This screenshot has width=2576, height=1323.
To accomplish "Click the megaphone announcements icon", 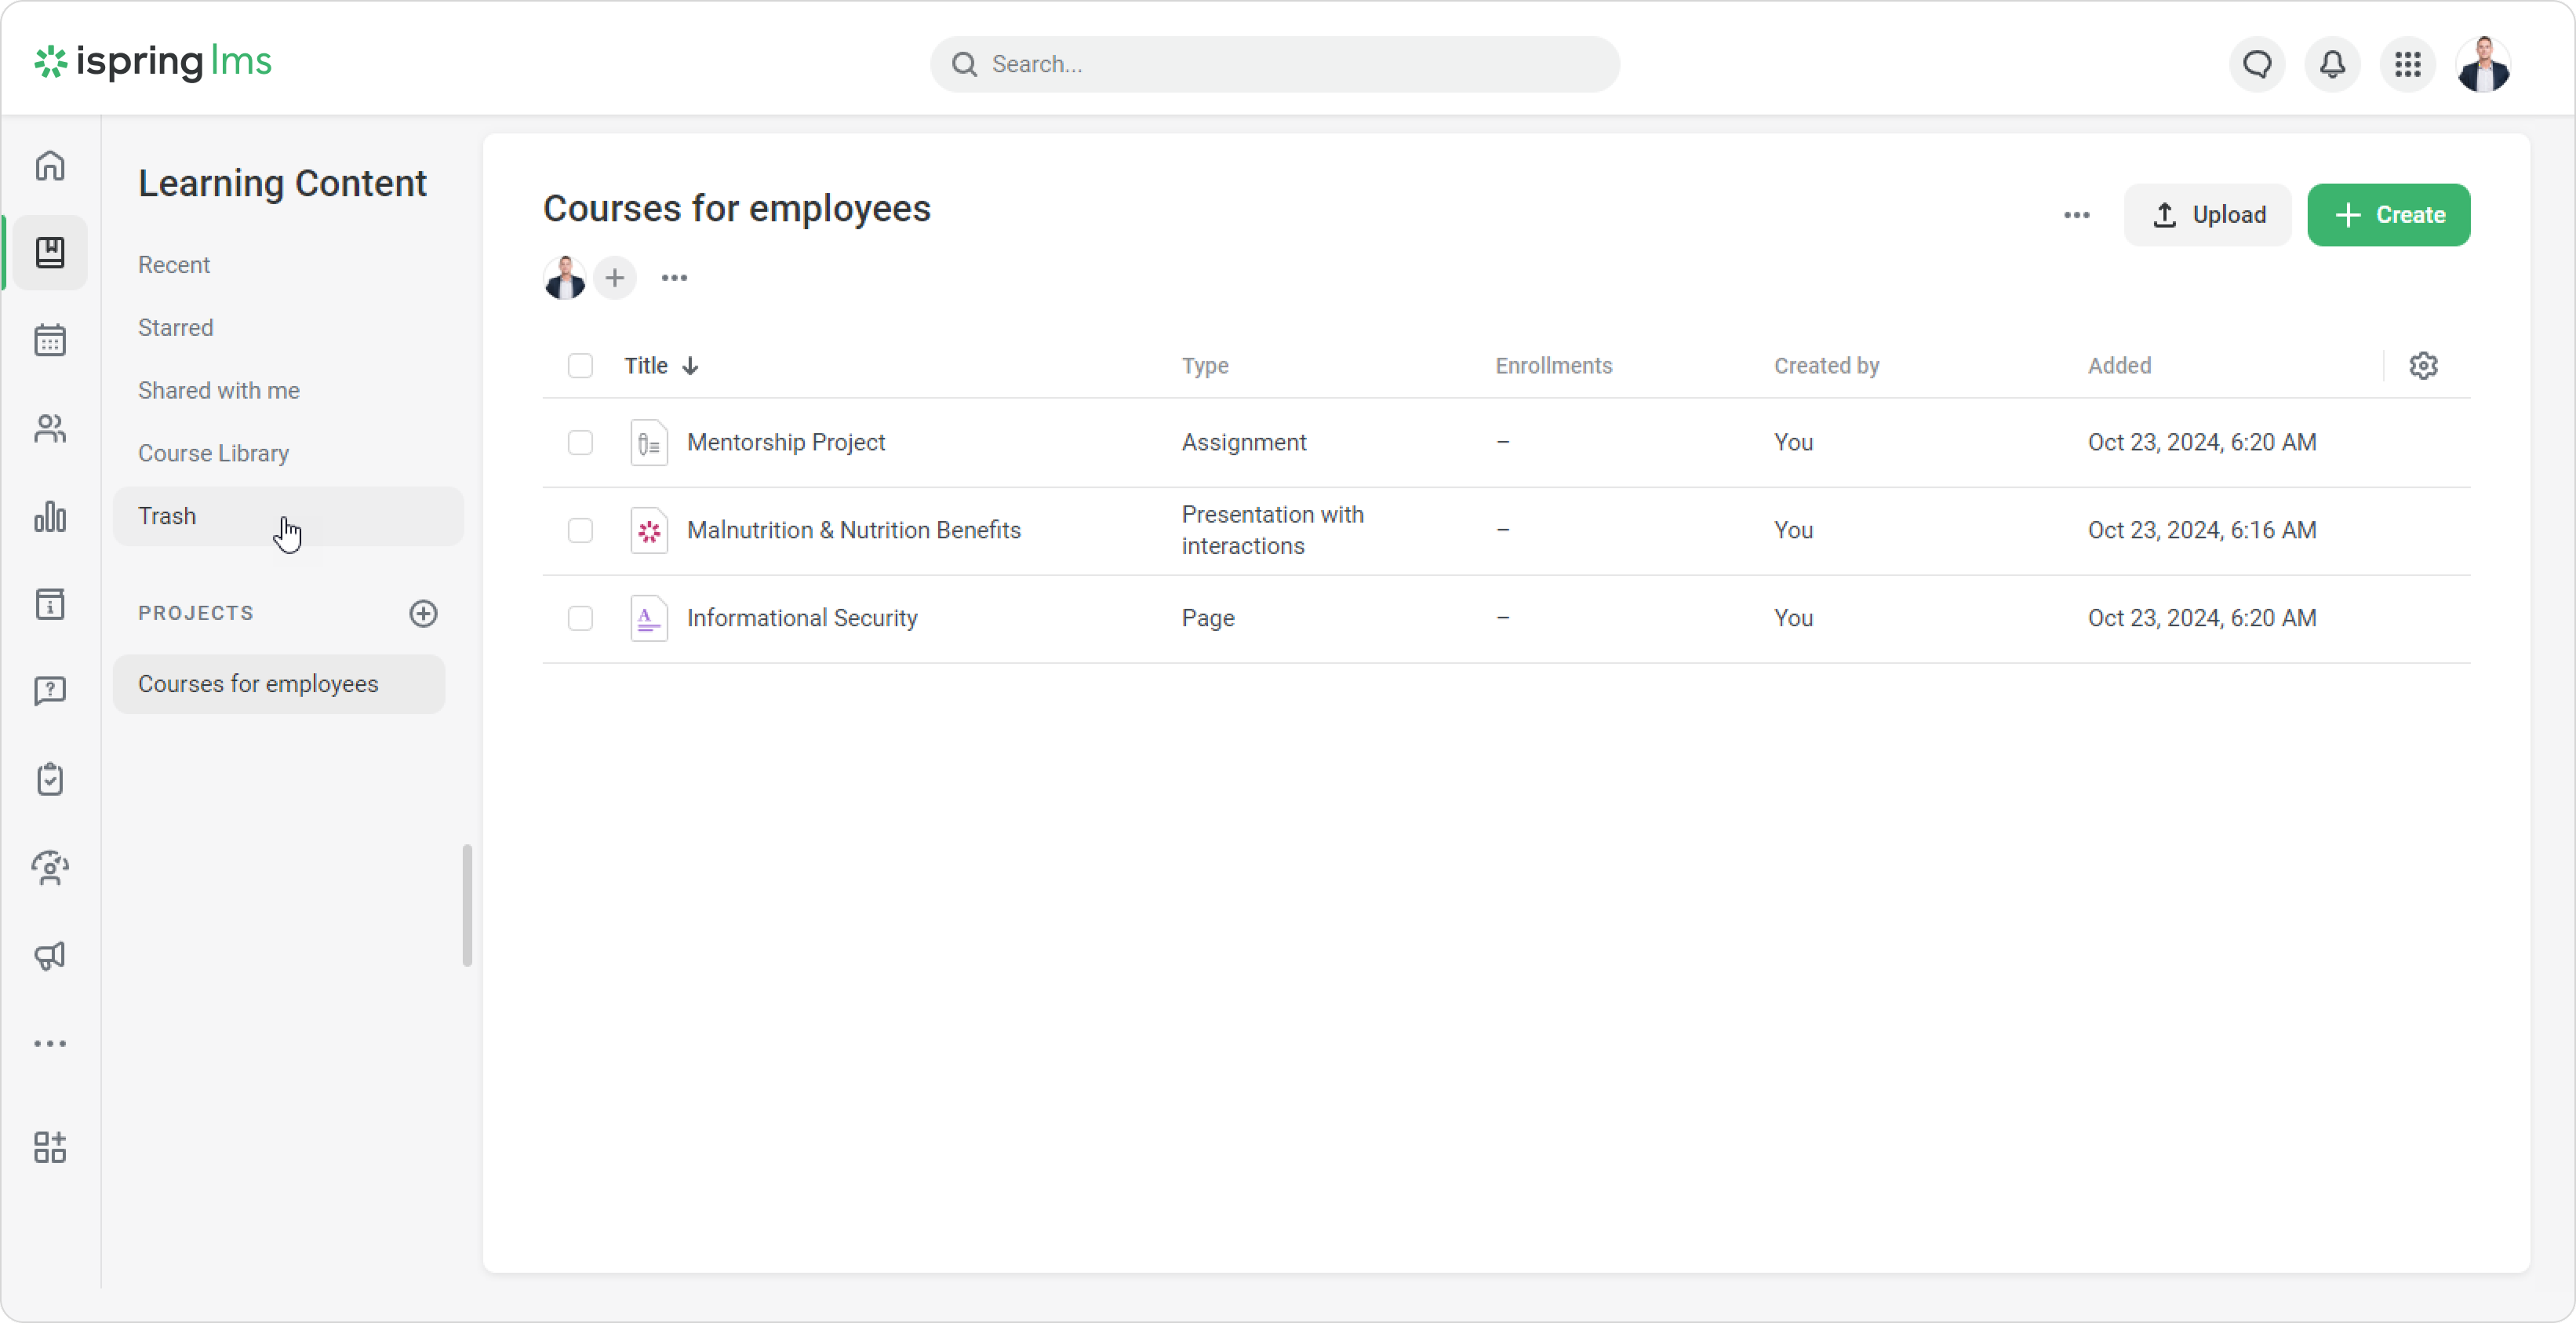I will (x=50, y=956).
